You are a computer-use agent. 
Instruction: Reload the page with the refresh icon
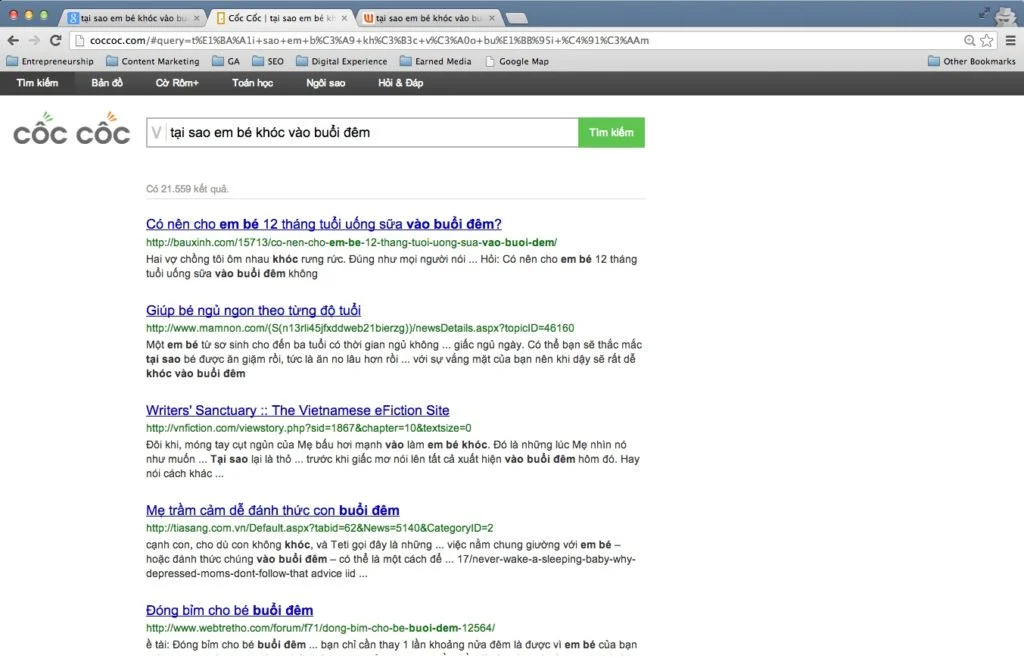point(55,40)
